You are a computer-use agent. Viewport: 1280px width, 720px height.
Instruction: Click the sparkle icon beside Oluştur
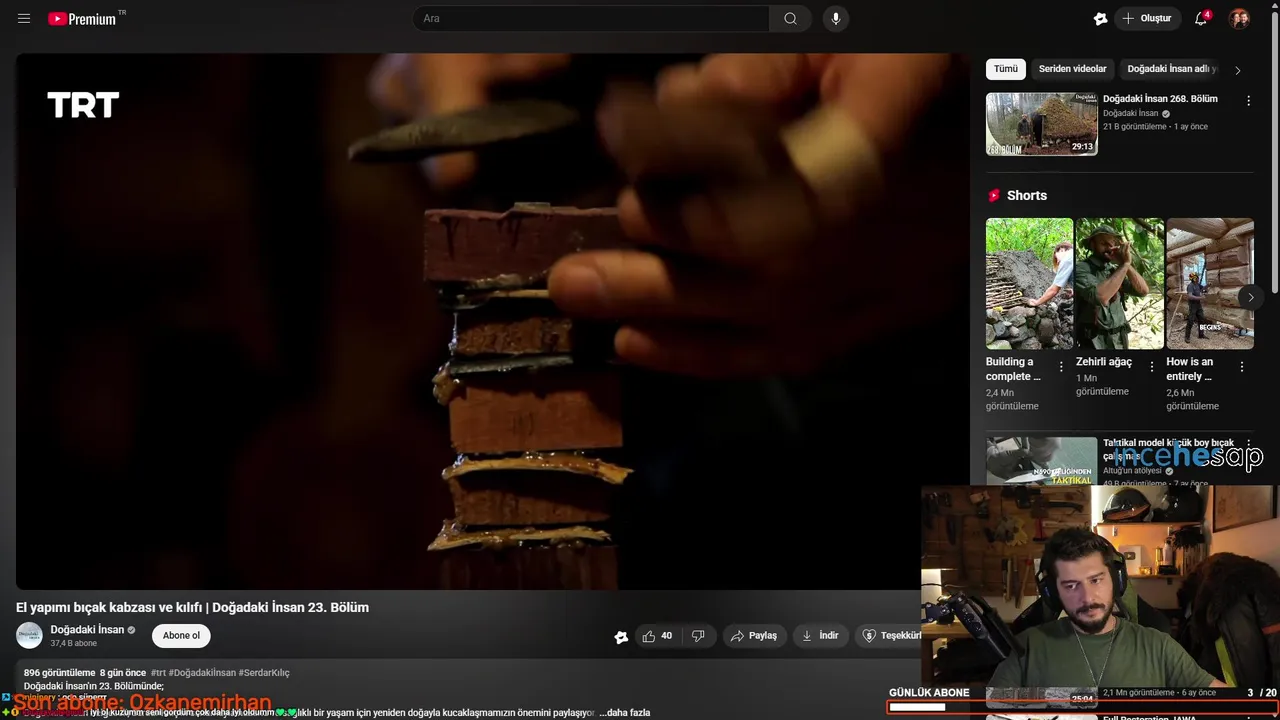tap(1100, 19)
